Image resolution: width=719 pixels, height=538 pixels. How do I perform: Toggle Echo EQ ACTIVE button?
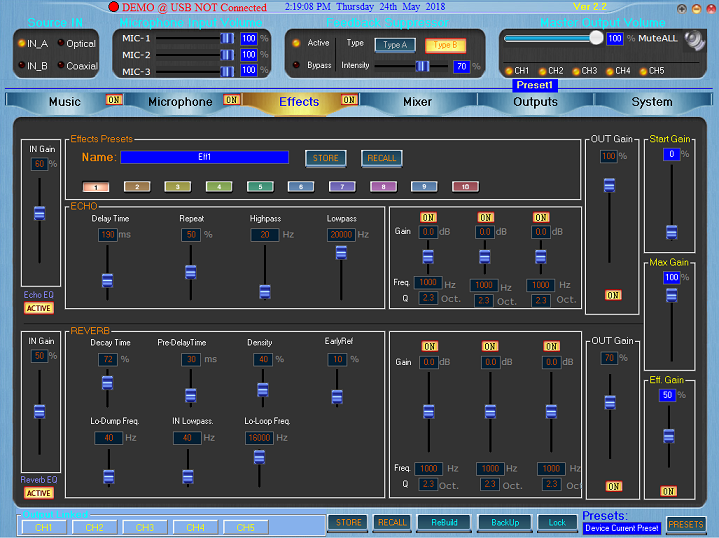(39, 308)
